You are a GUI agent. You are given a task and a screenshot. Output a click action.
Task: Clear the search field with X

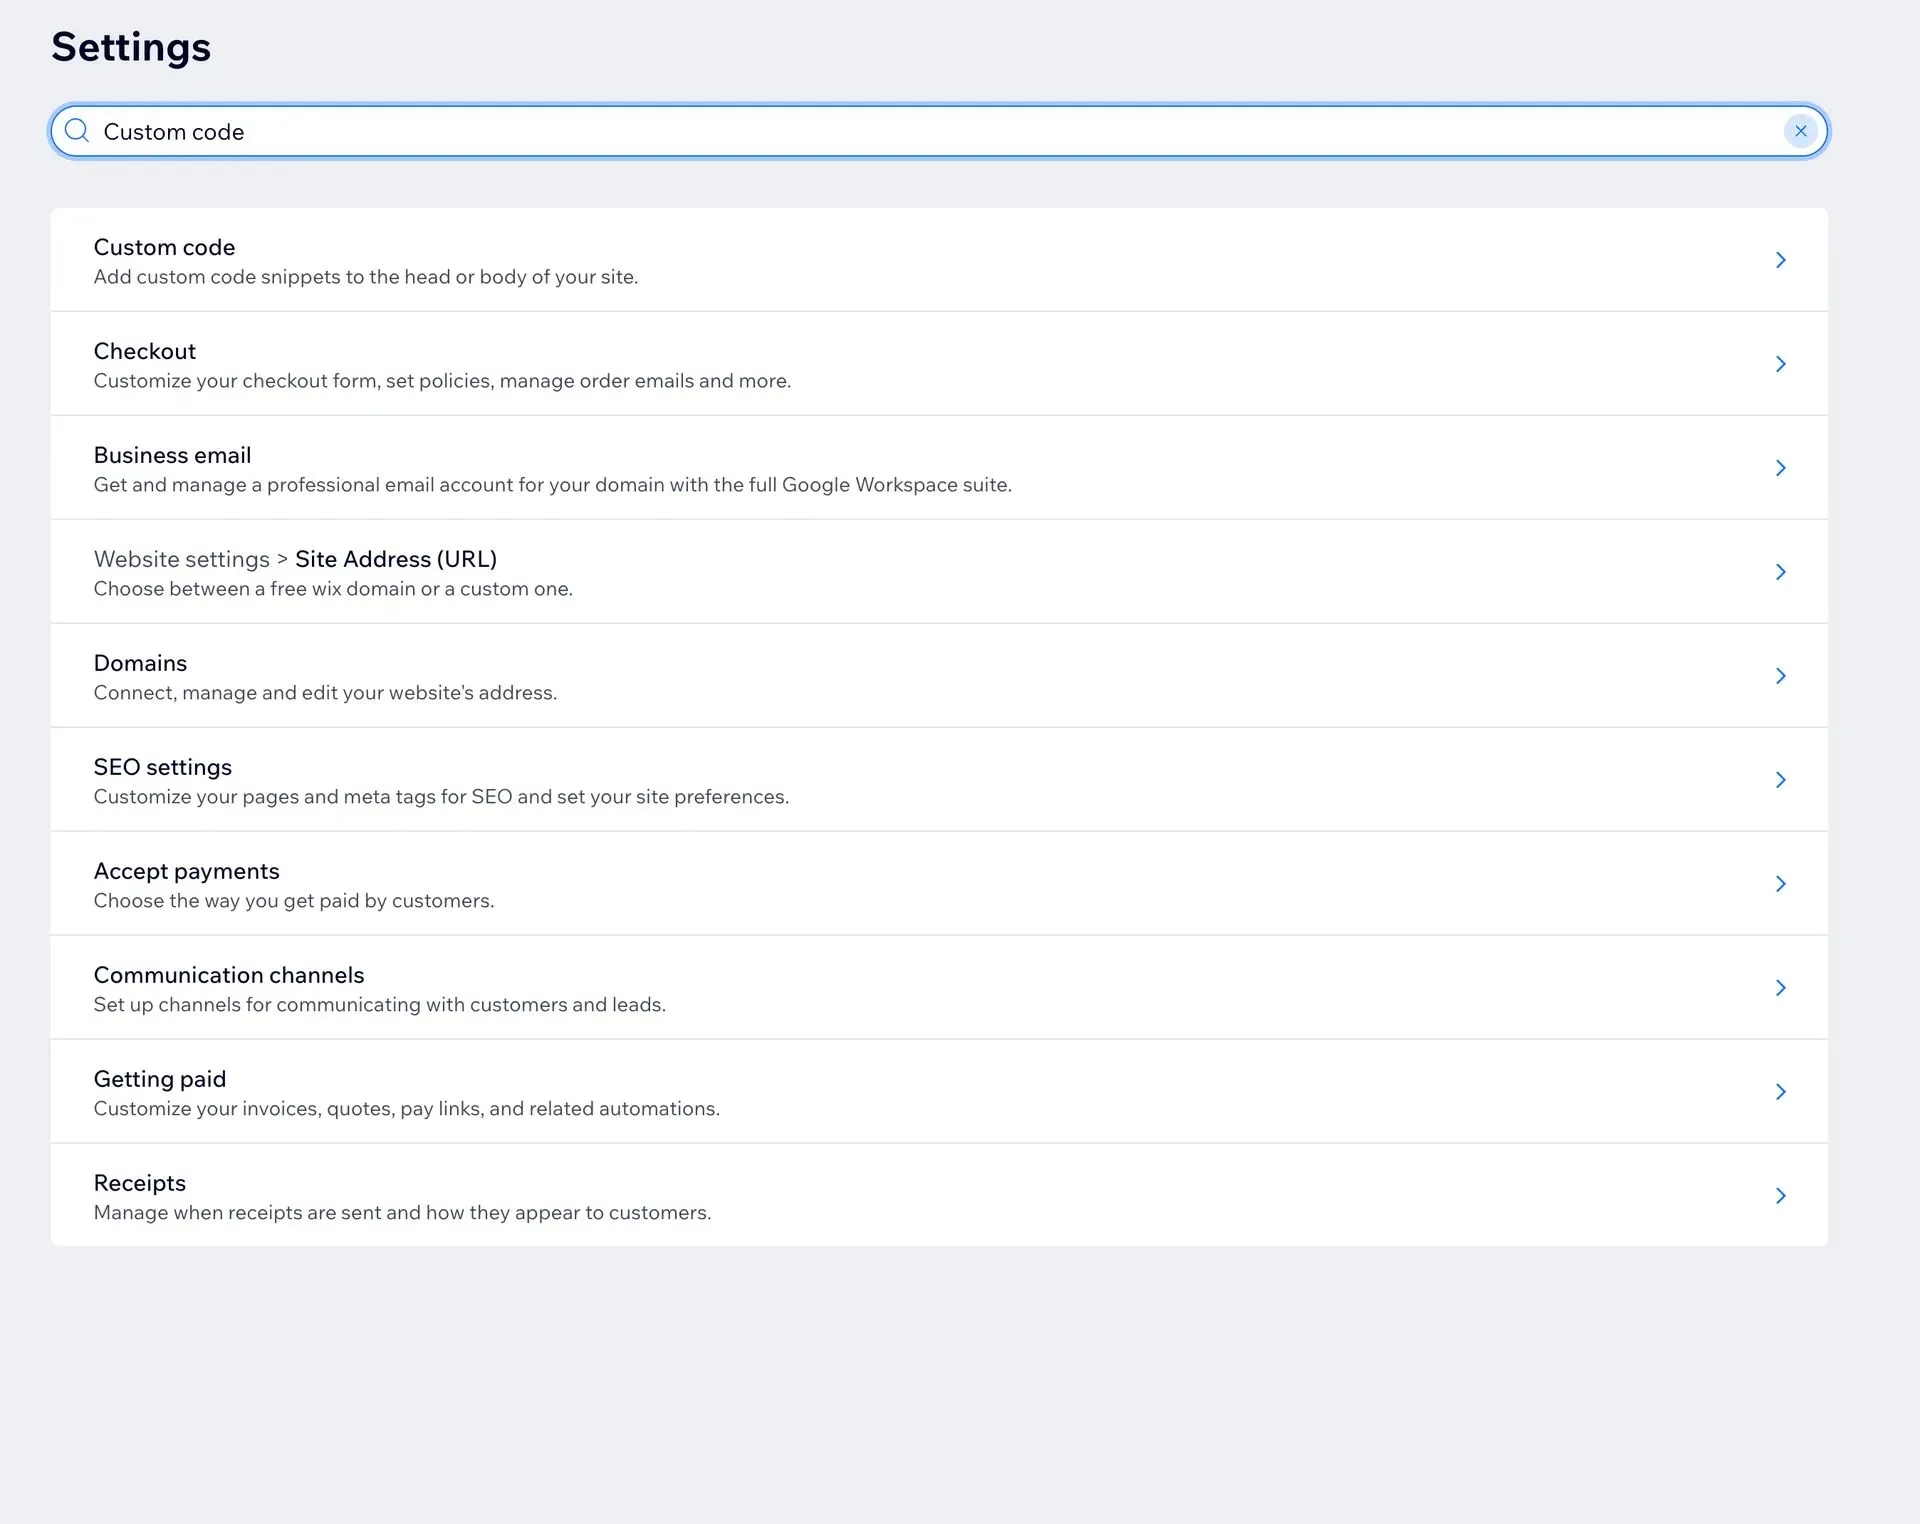pyautogui.click(x=1800, y=131)
